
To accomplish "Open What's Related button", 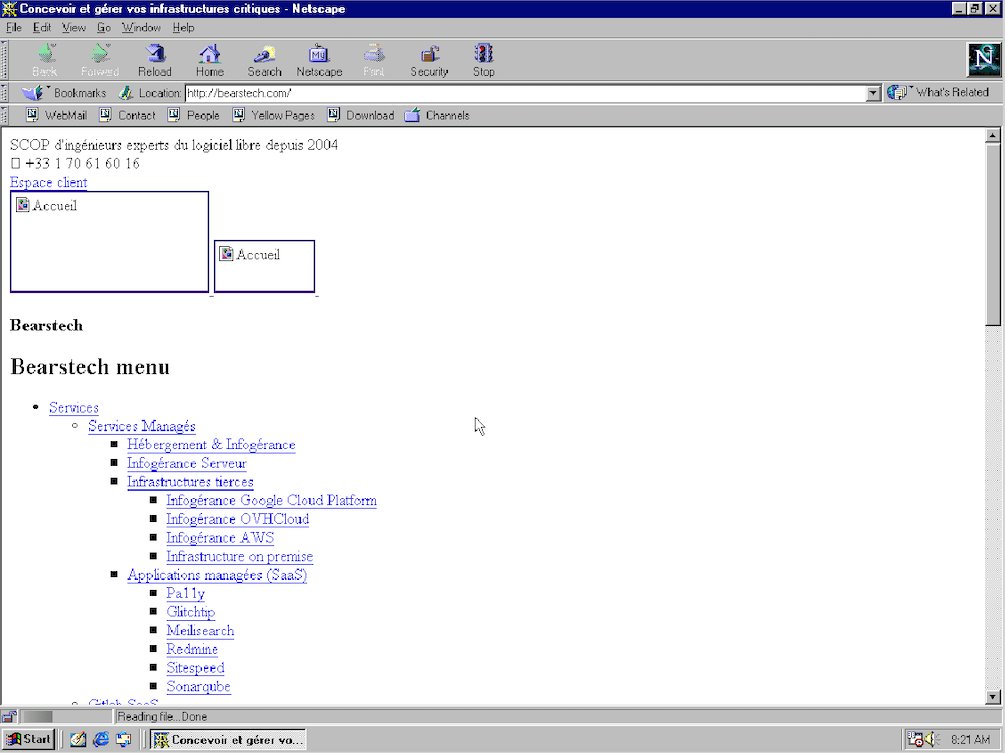I will 938,92.
